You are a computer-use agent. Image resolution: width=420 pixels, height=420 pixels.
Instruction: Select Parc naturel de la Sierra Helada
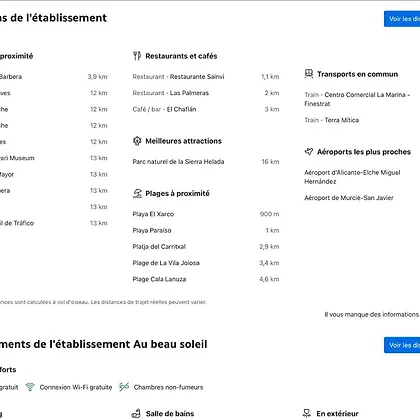pyautogui.click(x=206, y=162)
